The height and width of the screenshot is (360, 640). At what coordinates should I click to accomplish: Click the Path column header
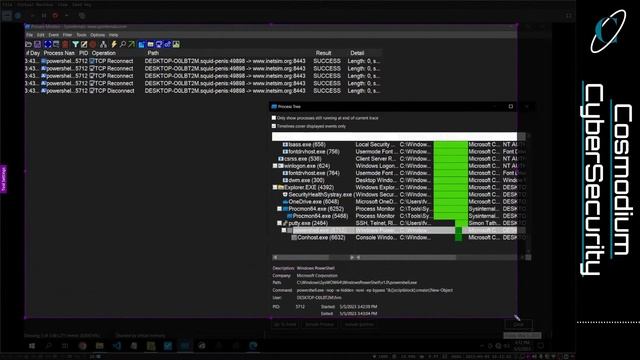pyautogui.click(x=153, y=53)
